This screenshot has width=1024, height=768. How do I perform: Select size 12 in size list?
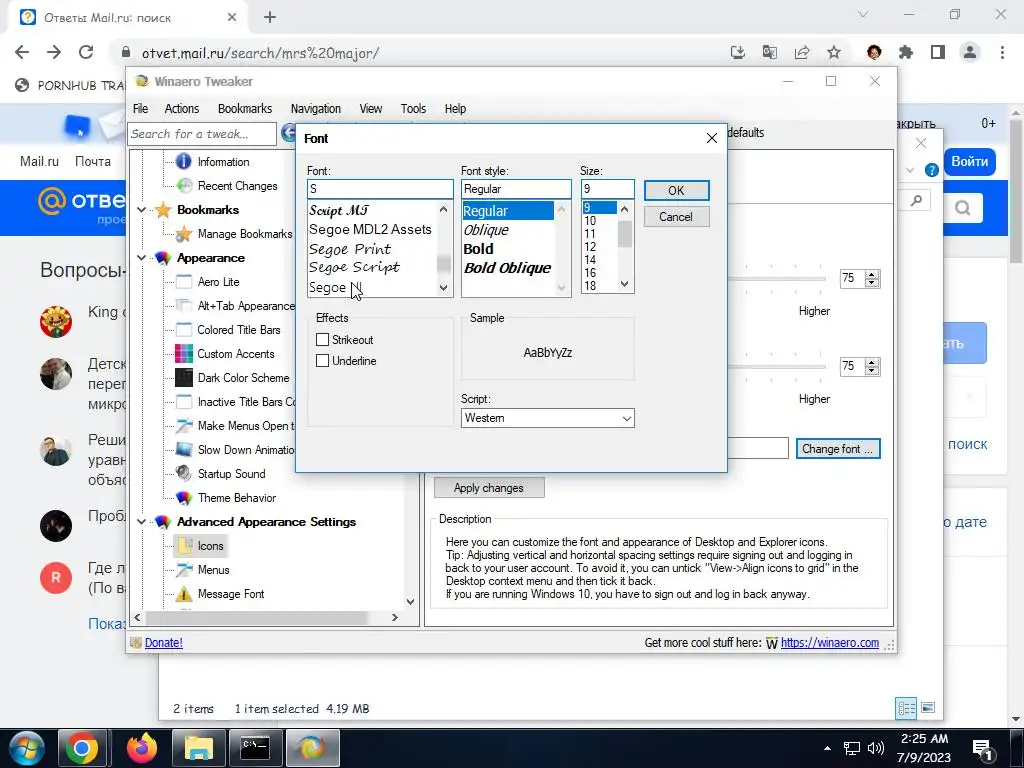tap(590, 247)
